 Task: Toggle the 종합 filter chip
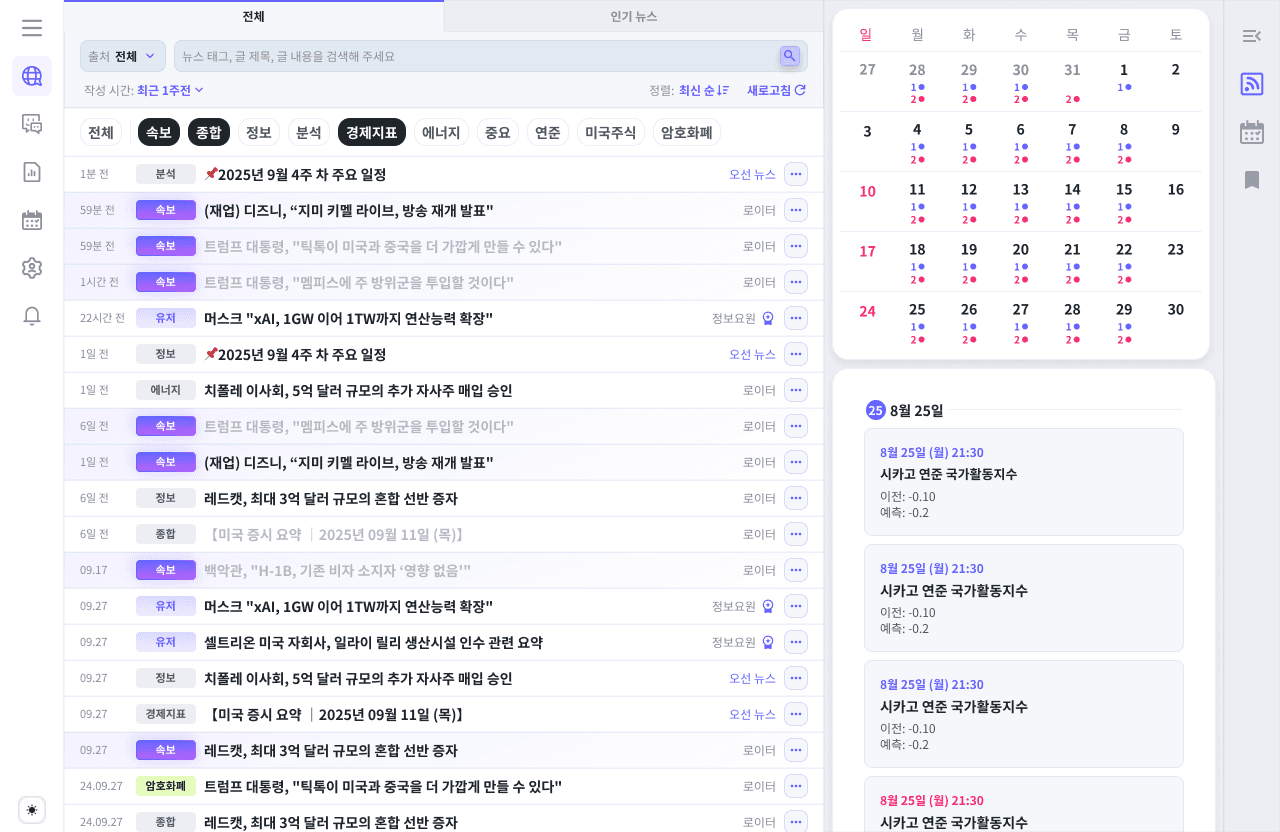click(209, 132)
